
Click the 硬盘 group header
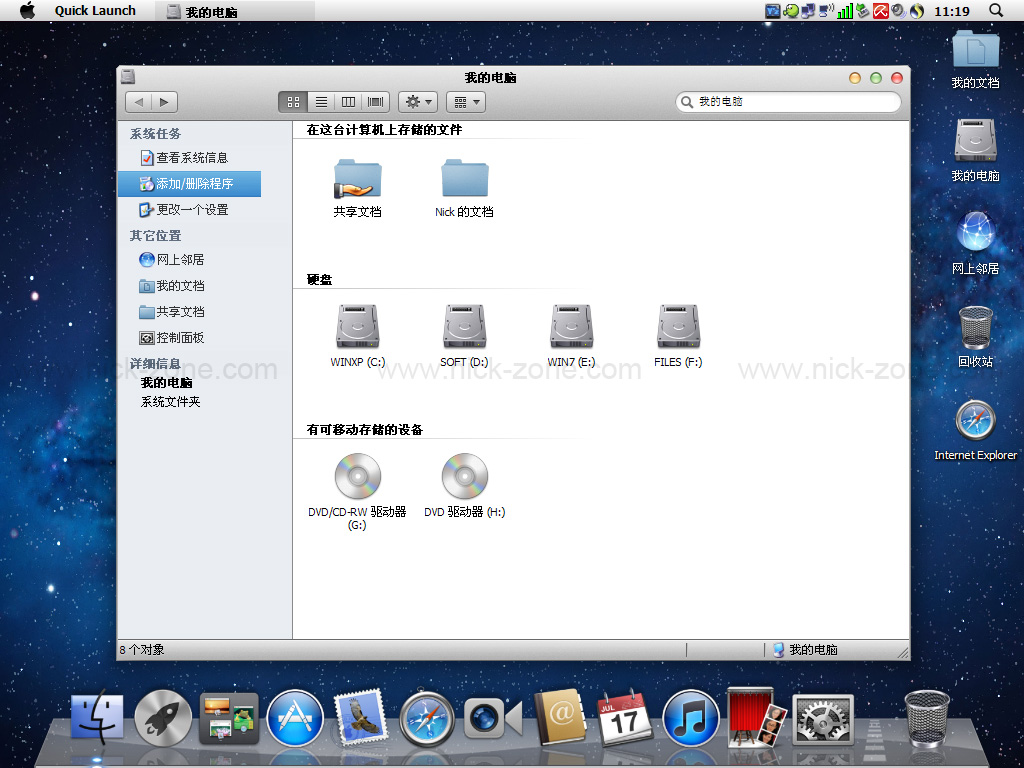[x=319, y=280]
